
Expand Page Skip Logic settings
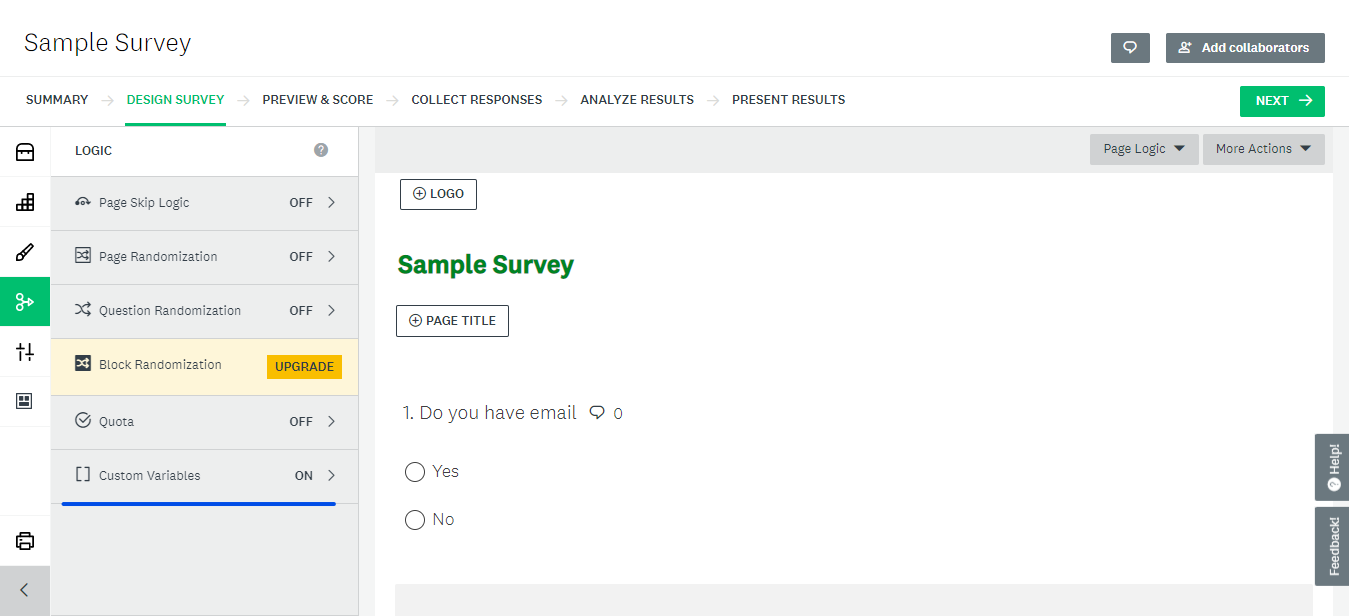(205, 203)
